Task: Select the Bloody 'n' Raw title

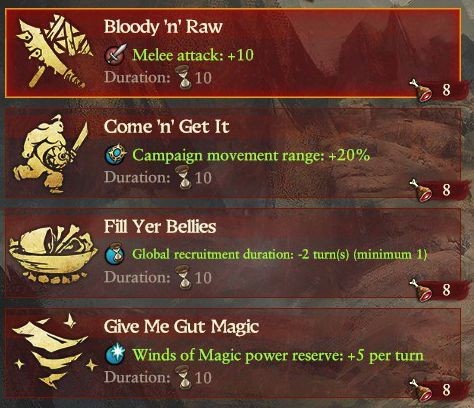Action: pyautogui.click(x=163, y=27)
